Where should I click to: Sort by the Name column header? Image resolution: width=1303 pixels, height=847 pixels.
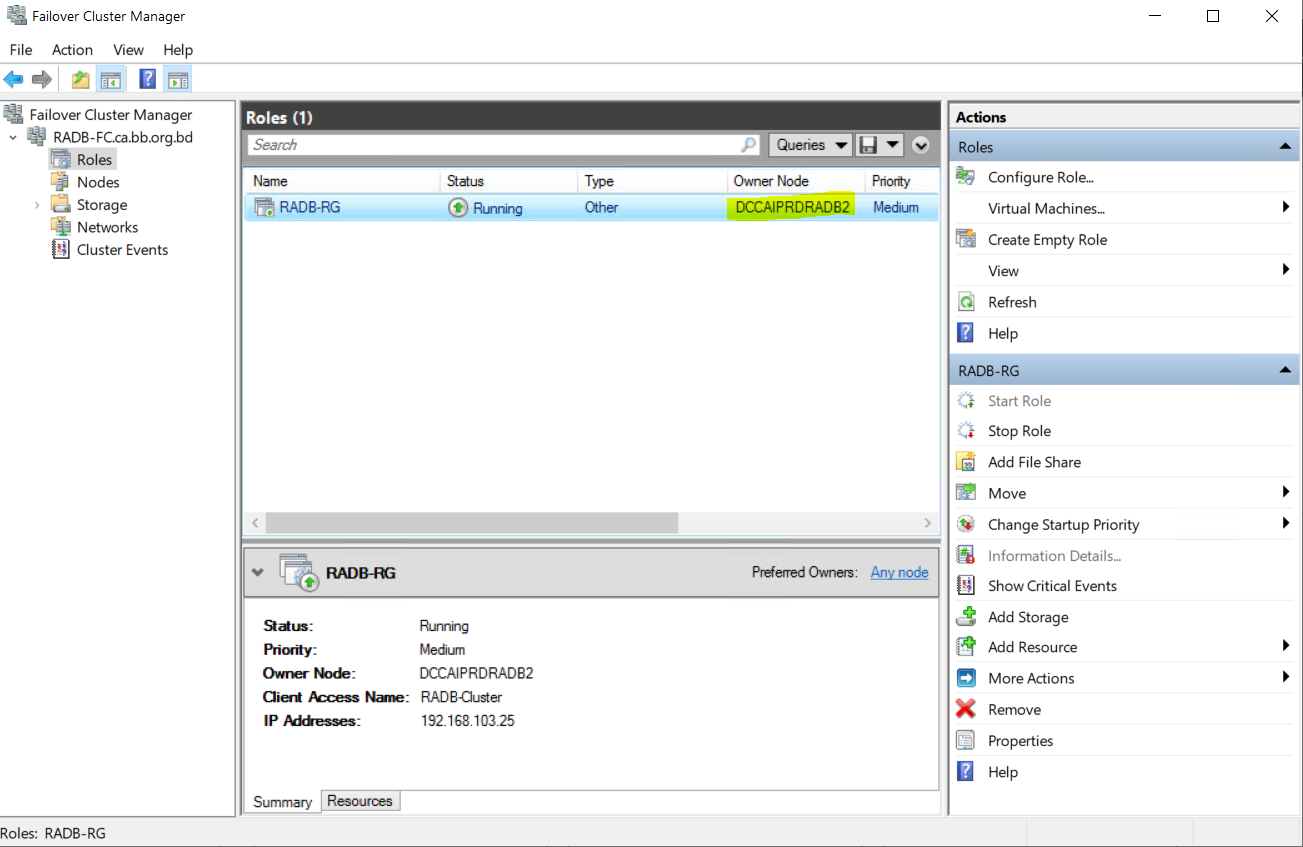coord(342,181)
